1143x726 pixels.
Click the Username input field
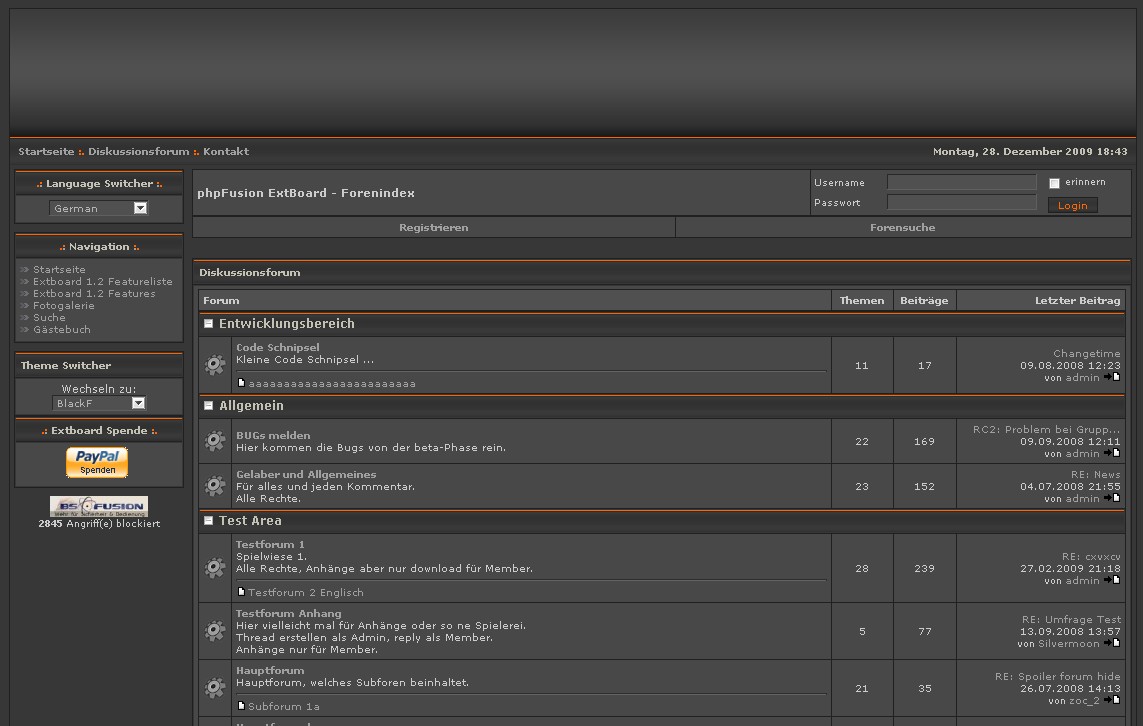pyautogui.click(x=961, y=182)
